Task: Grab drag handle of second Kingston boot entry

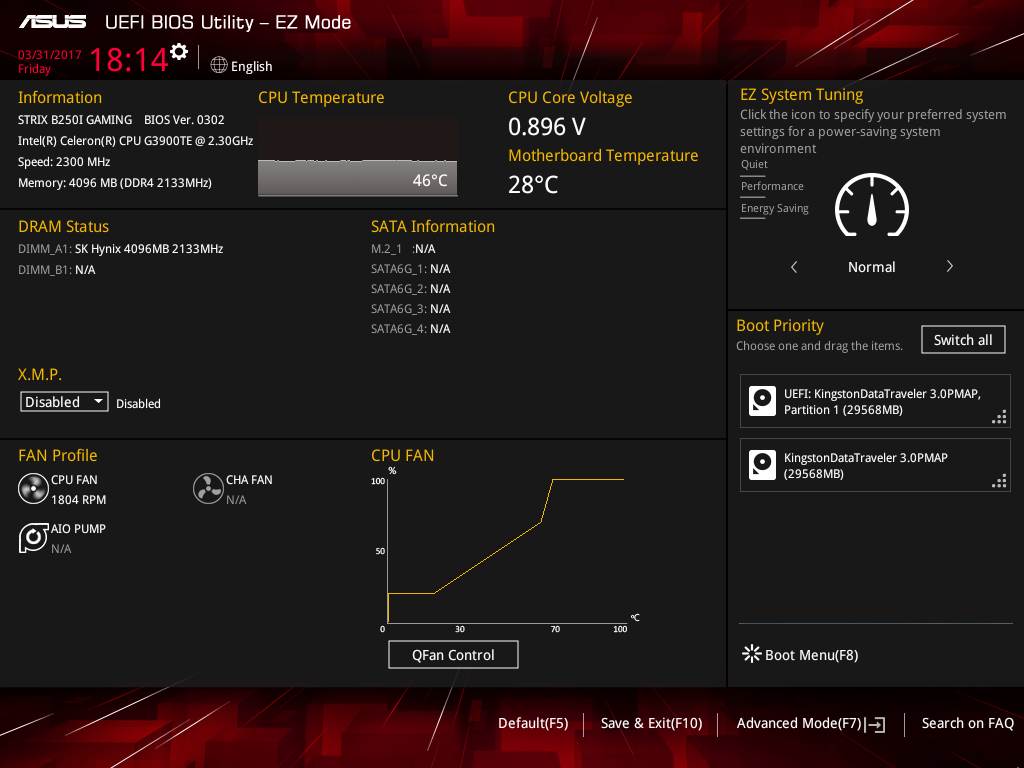Action: pos(999,481)
